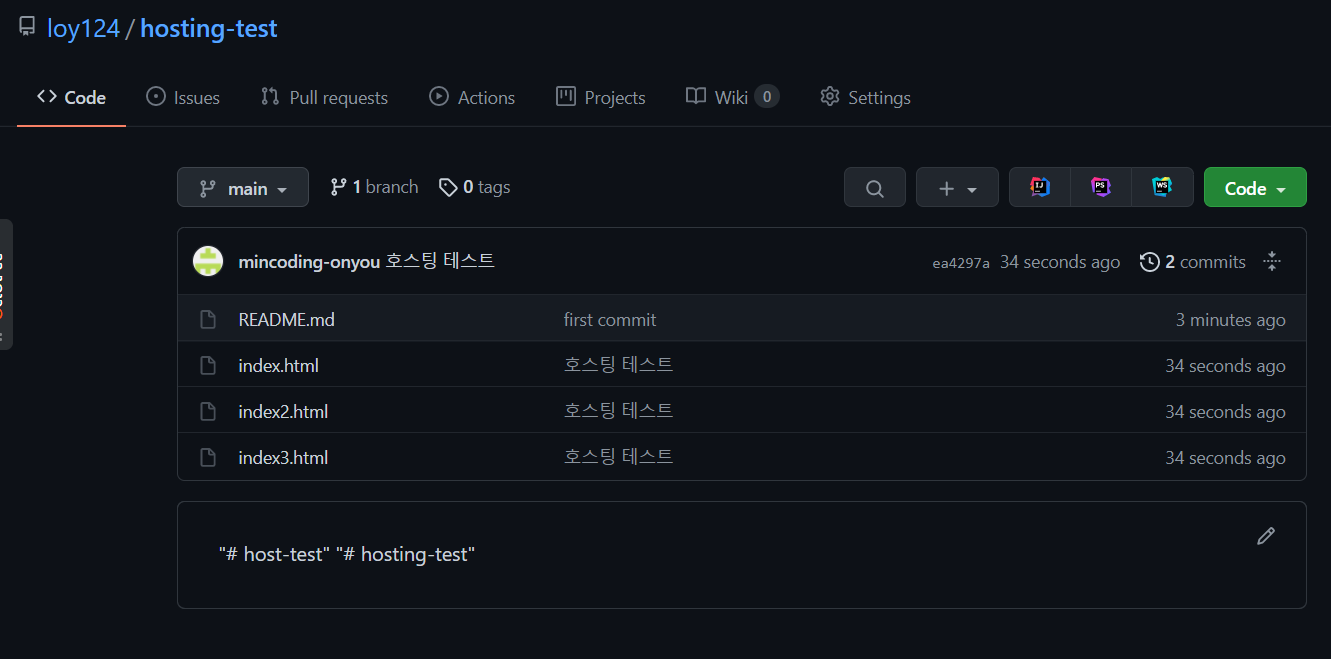
Task: Expand the main branch dropdown
Action: coord(243,187)
